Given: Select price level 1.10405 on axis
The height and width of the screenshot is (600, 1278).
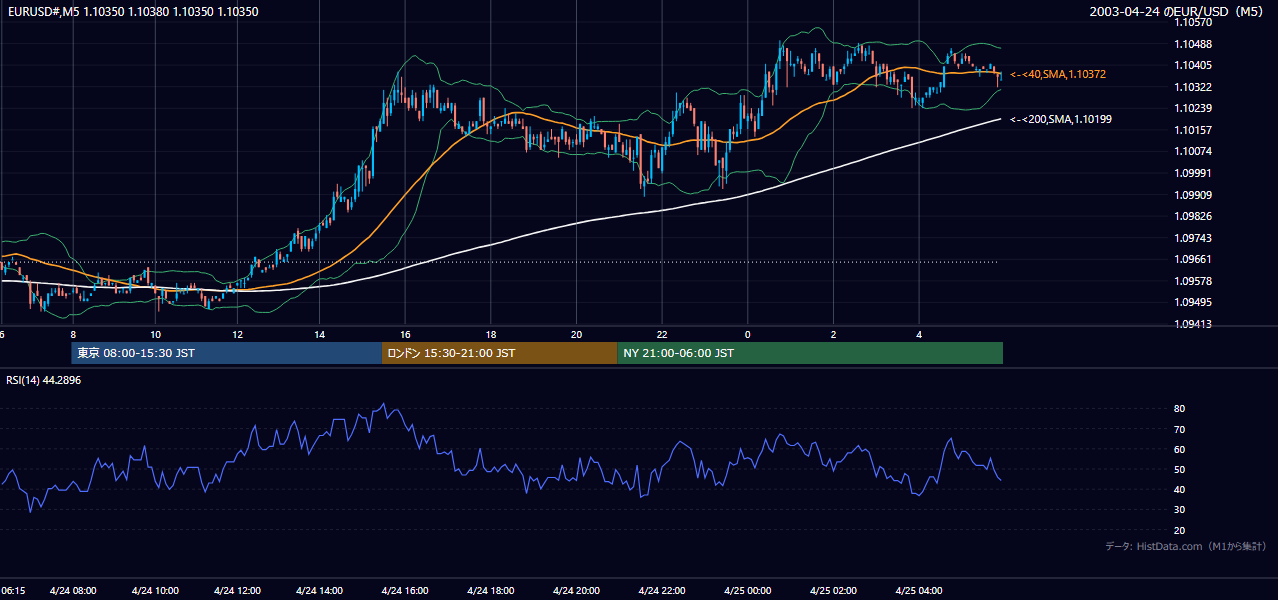Looking at the screenshot, I should coord(1193,65).
